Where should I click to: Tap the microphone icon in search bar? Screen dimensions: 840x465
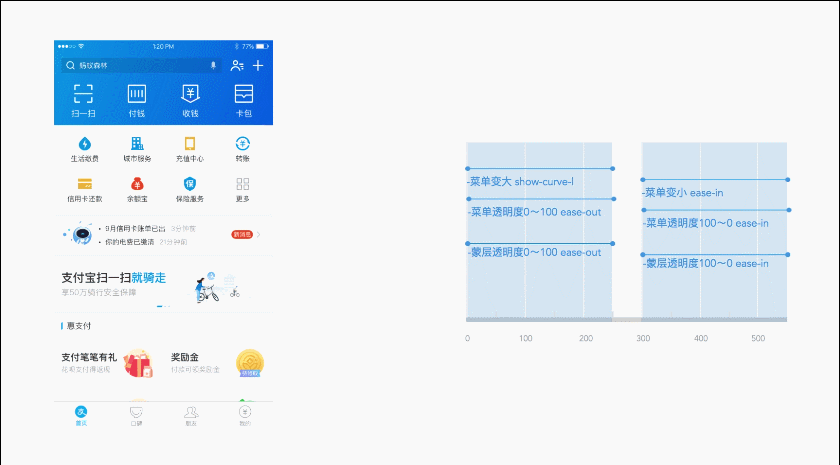pyautogui.click(x=212, y=65)
